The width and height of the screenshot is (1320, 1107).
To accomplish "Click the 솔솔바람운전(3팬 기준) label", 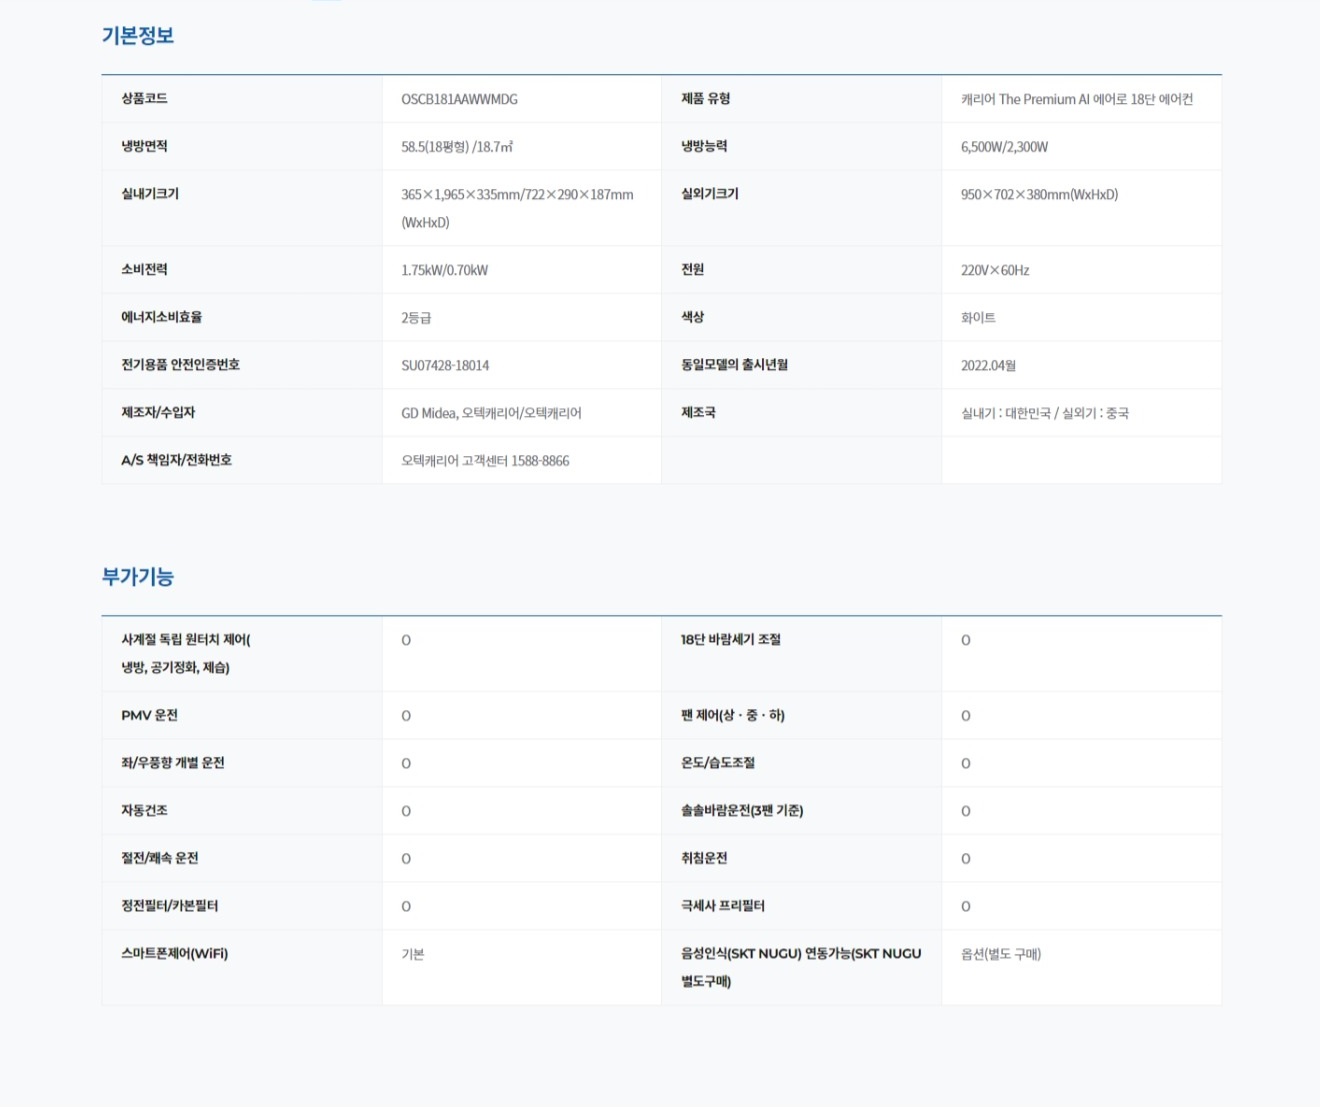I will 741,810.
